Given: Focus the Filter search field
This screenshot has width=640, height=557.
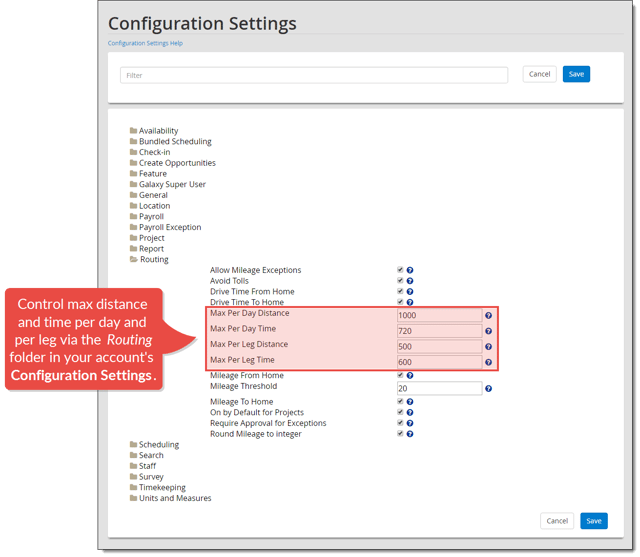Looking at the screenshot, I should [314, 75].
